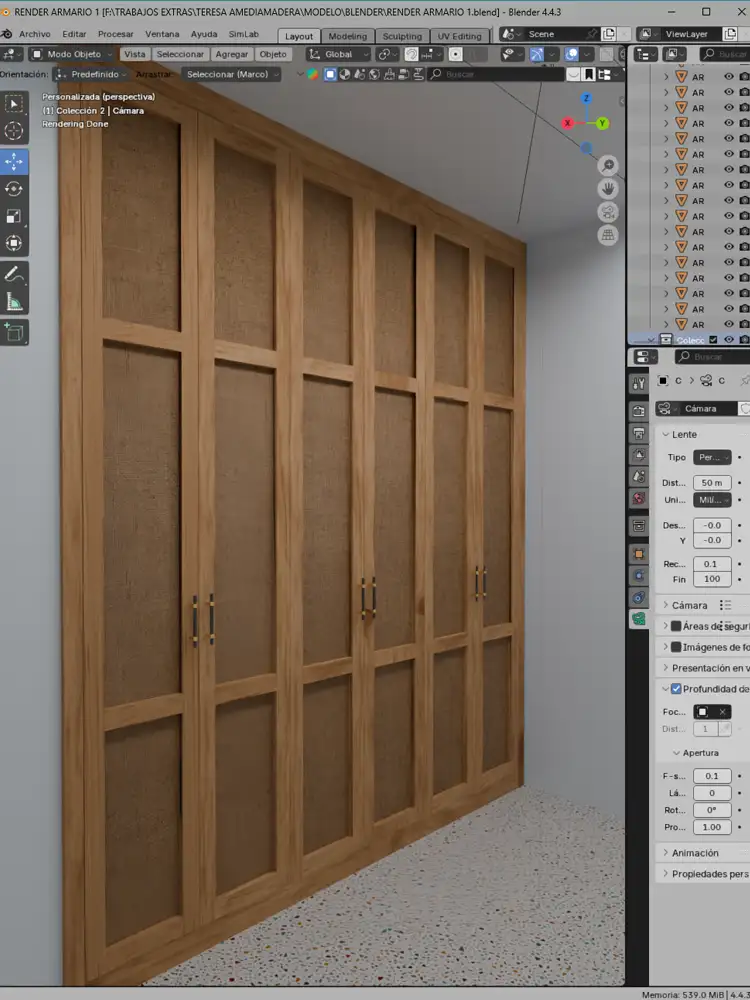This screenshot has width=750, height=1000.
Task: Open the SimLab menu
Action: coord(244,34)
